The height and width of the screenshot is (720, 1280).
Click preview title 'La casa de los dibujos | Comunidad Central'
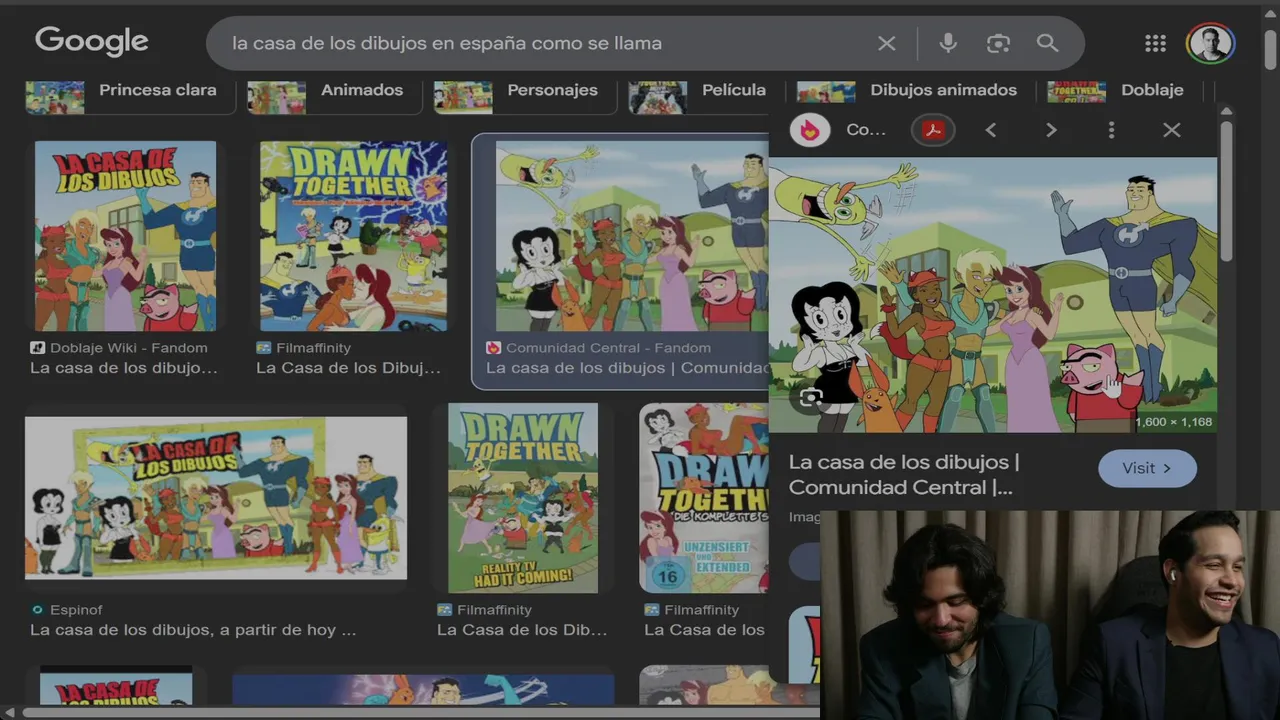[x=904, y=475]
